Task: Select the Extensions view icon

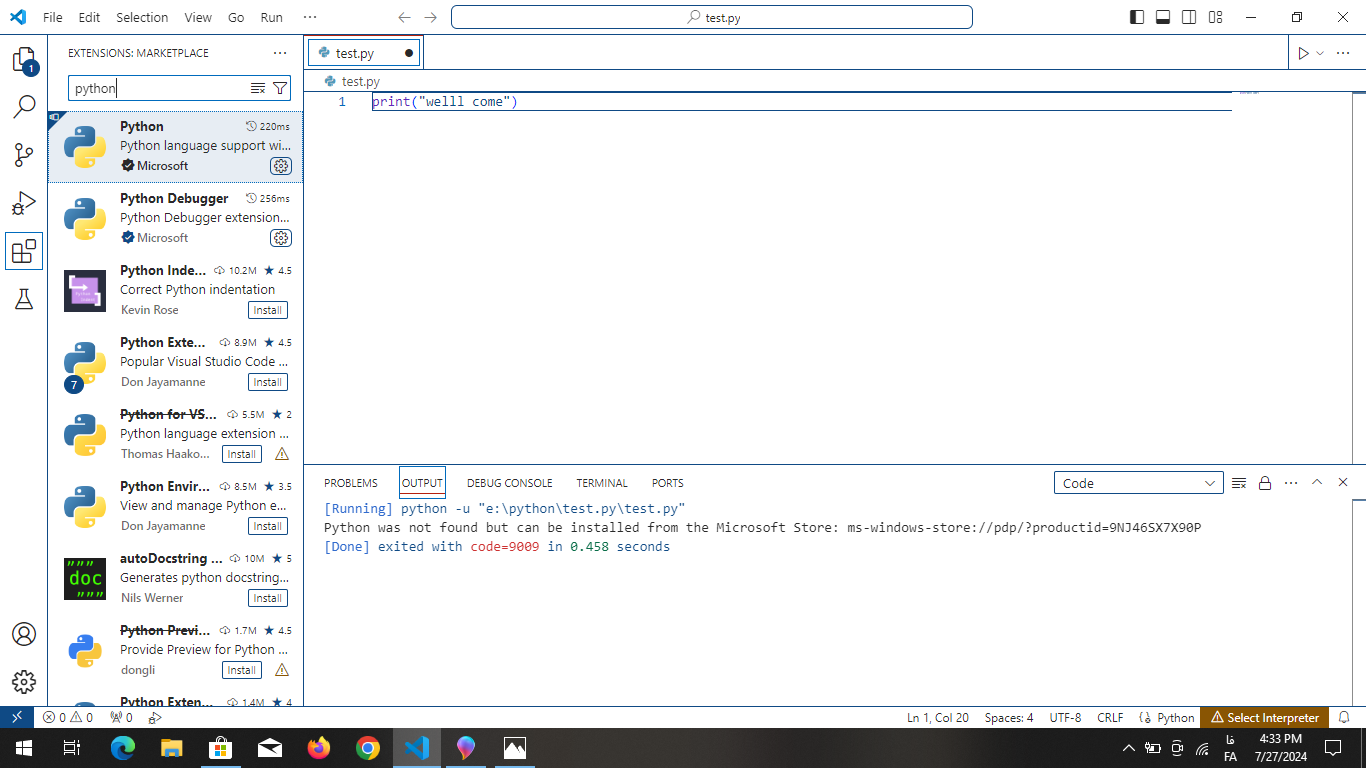Action: (x=24, y=251)
